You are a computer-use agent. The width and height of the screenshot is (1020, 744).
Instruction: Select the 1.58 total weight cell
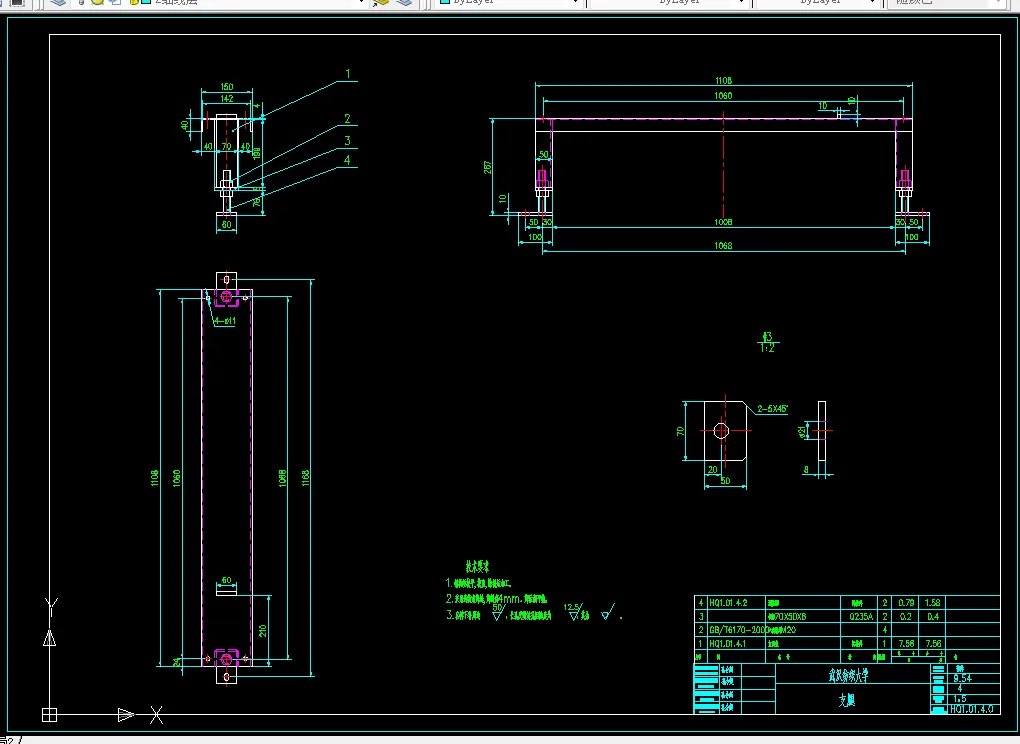(x=933, y=603)
